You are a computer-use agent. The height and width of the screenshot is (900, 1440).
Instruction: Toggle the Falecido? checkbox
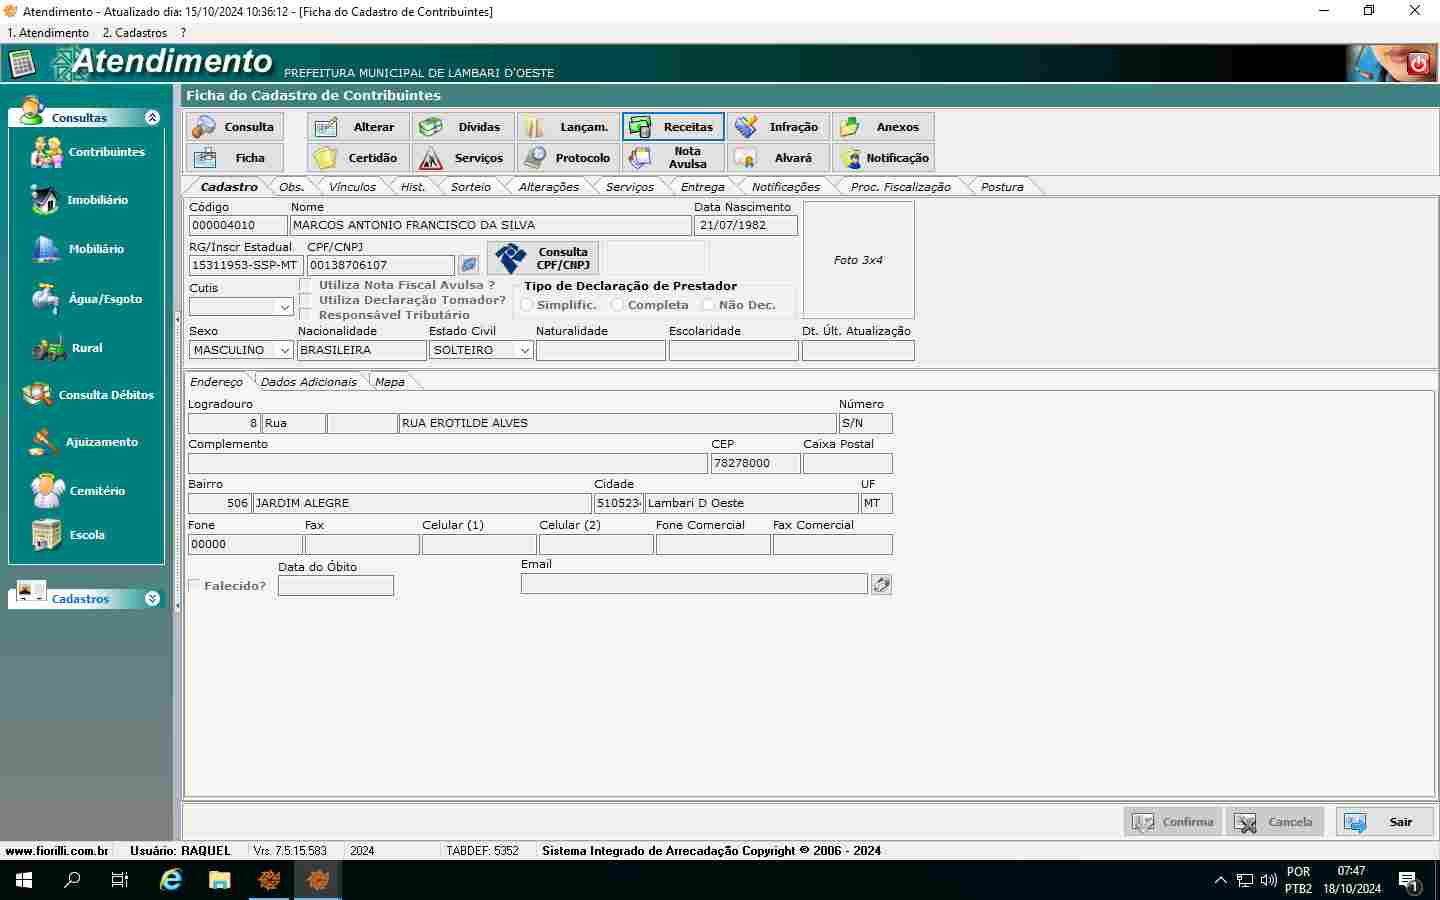pyautogui.click(x=195, y=586)
